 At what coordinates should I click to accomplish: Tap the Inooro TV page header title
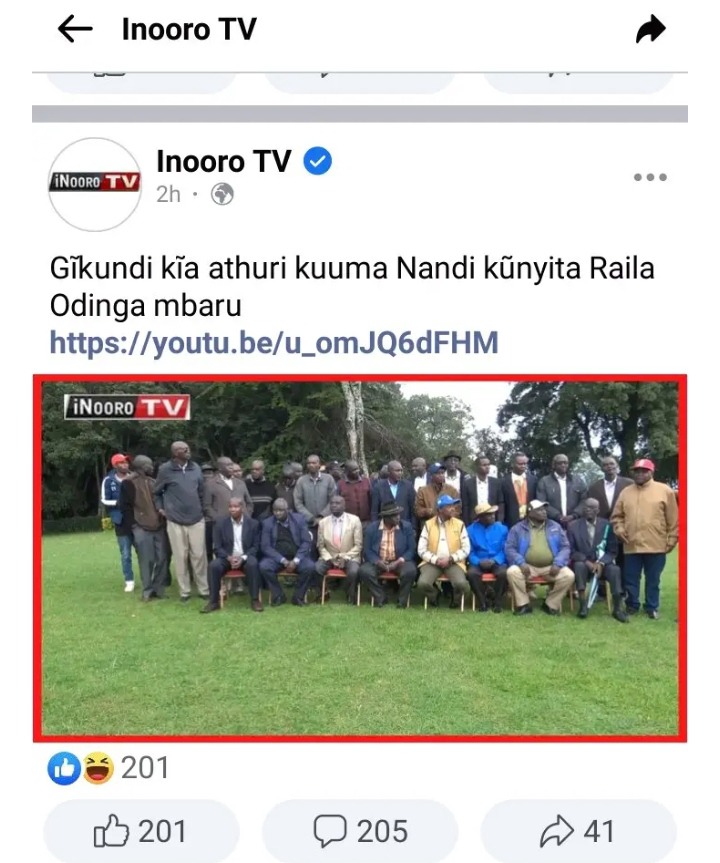[189, 29]
